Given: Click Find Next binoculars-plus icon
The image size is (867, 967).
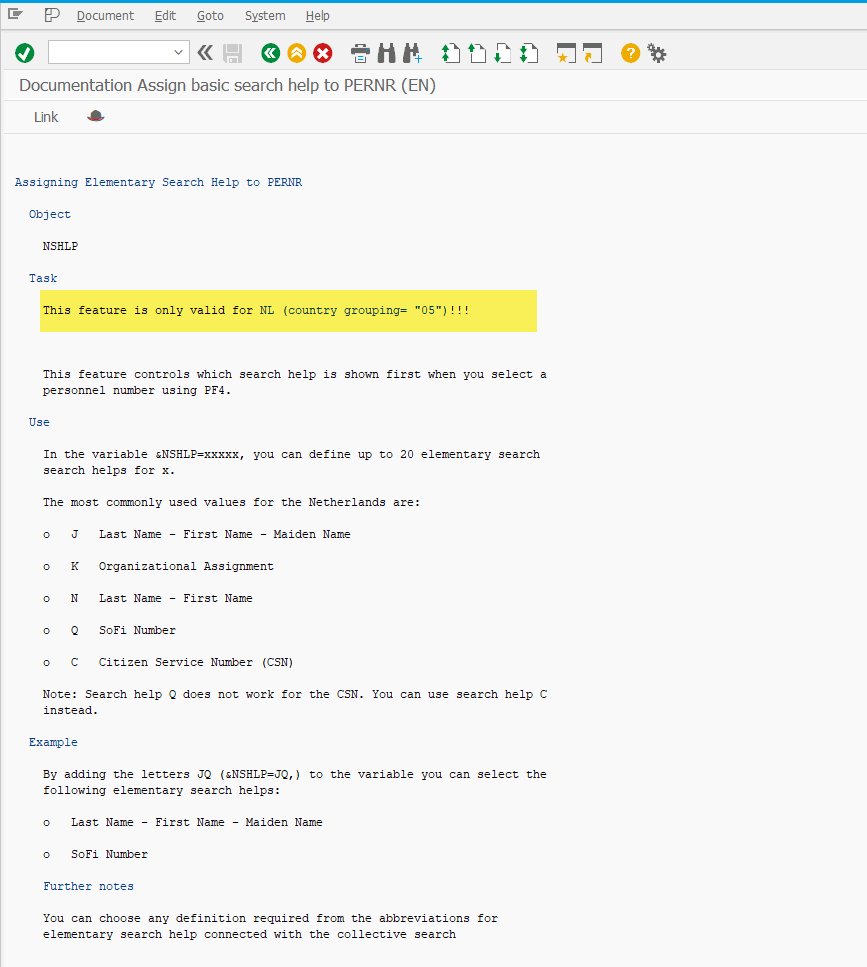Looking at the screenshot, I should click(x=413, y=53).
